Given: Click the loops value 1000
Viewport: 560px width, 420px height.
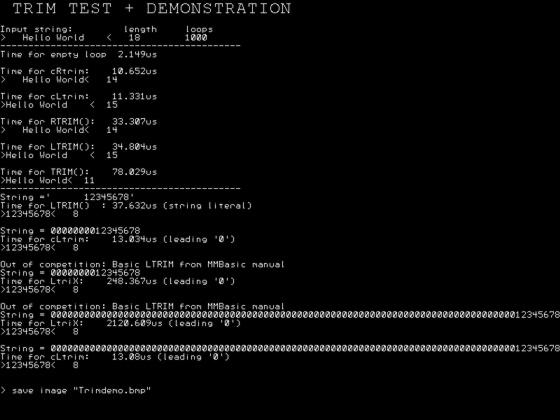Looking at the screenshot, I should click(196, 38).
